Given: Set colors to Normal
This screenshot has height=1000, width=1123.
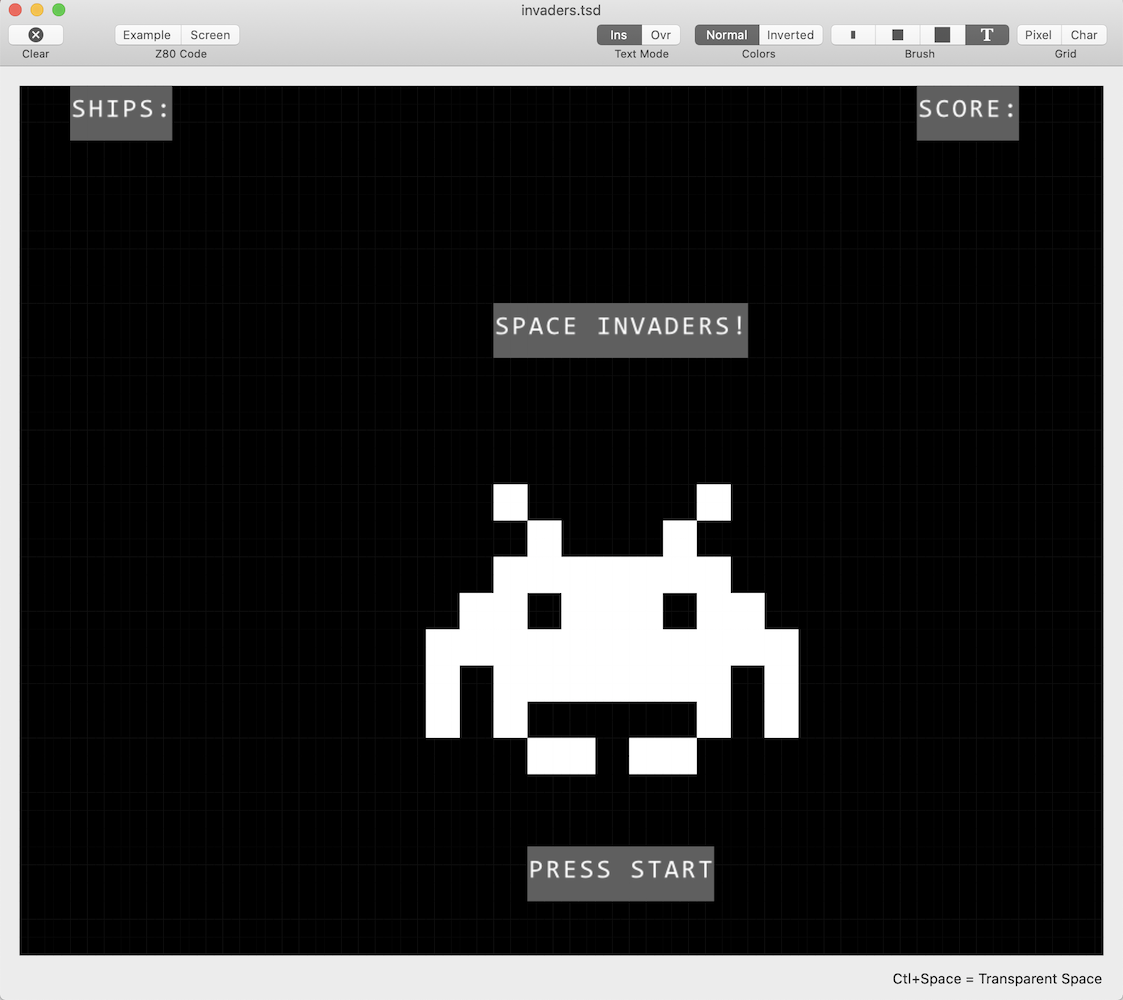Looking at the screenshot, I should 726,35.
